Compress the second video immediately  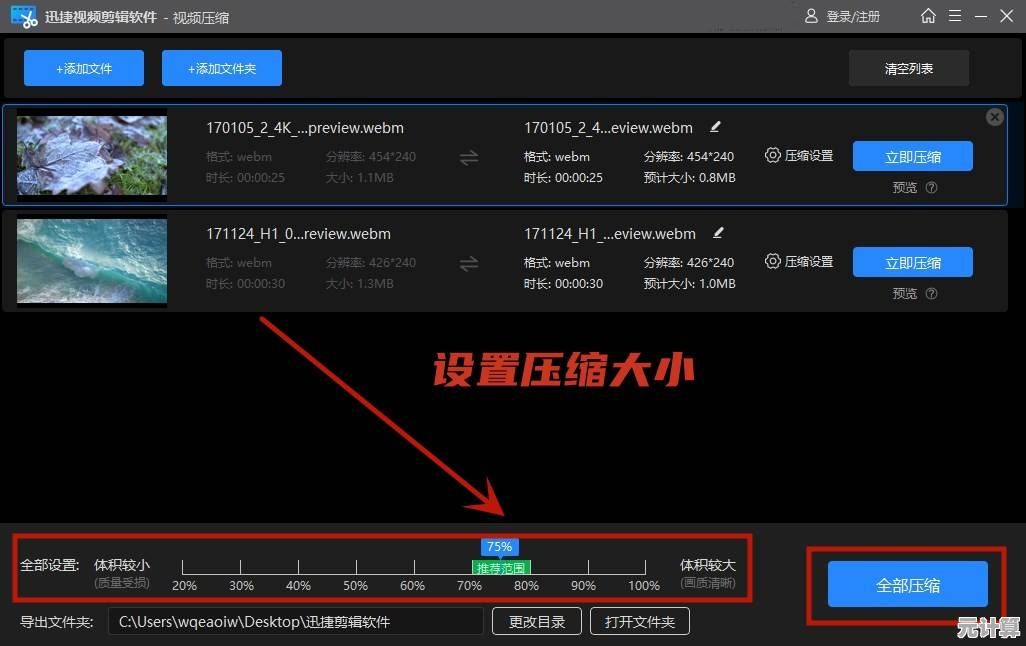click(912, 263)
